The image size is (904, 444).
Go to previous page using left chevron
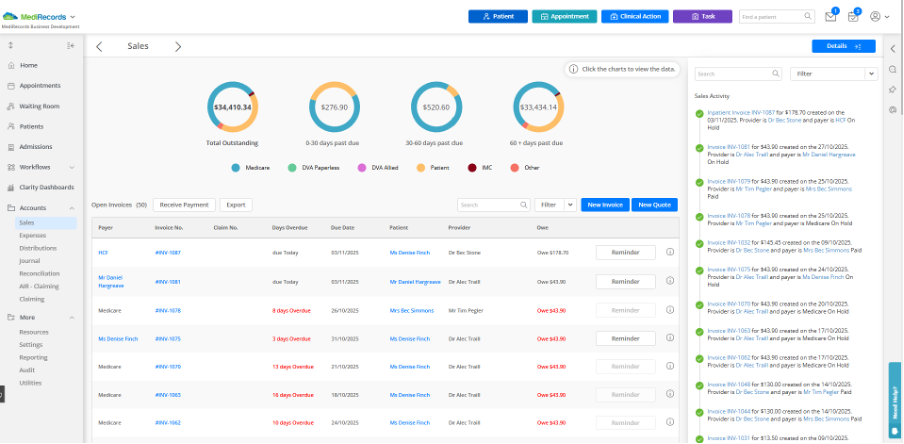99,46
